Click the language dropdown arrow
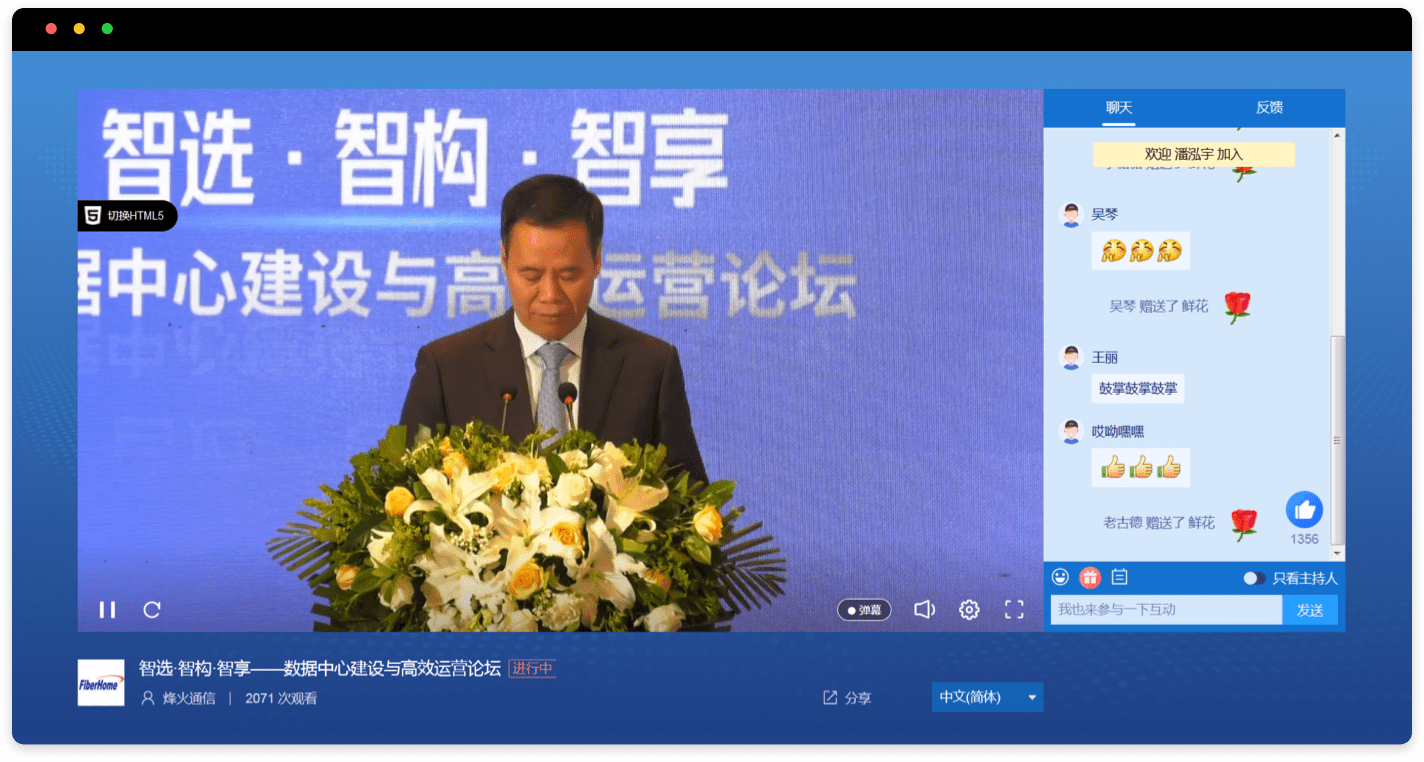 point(1032,697)
